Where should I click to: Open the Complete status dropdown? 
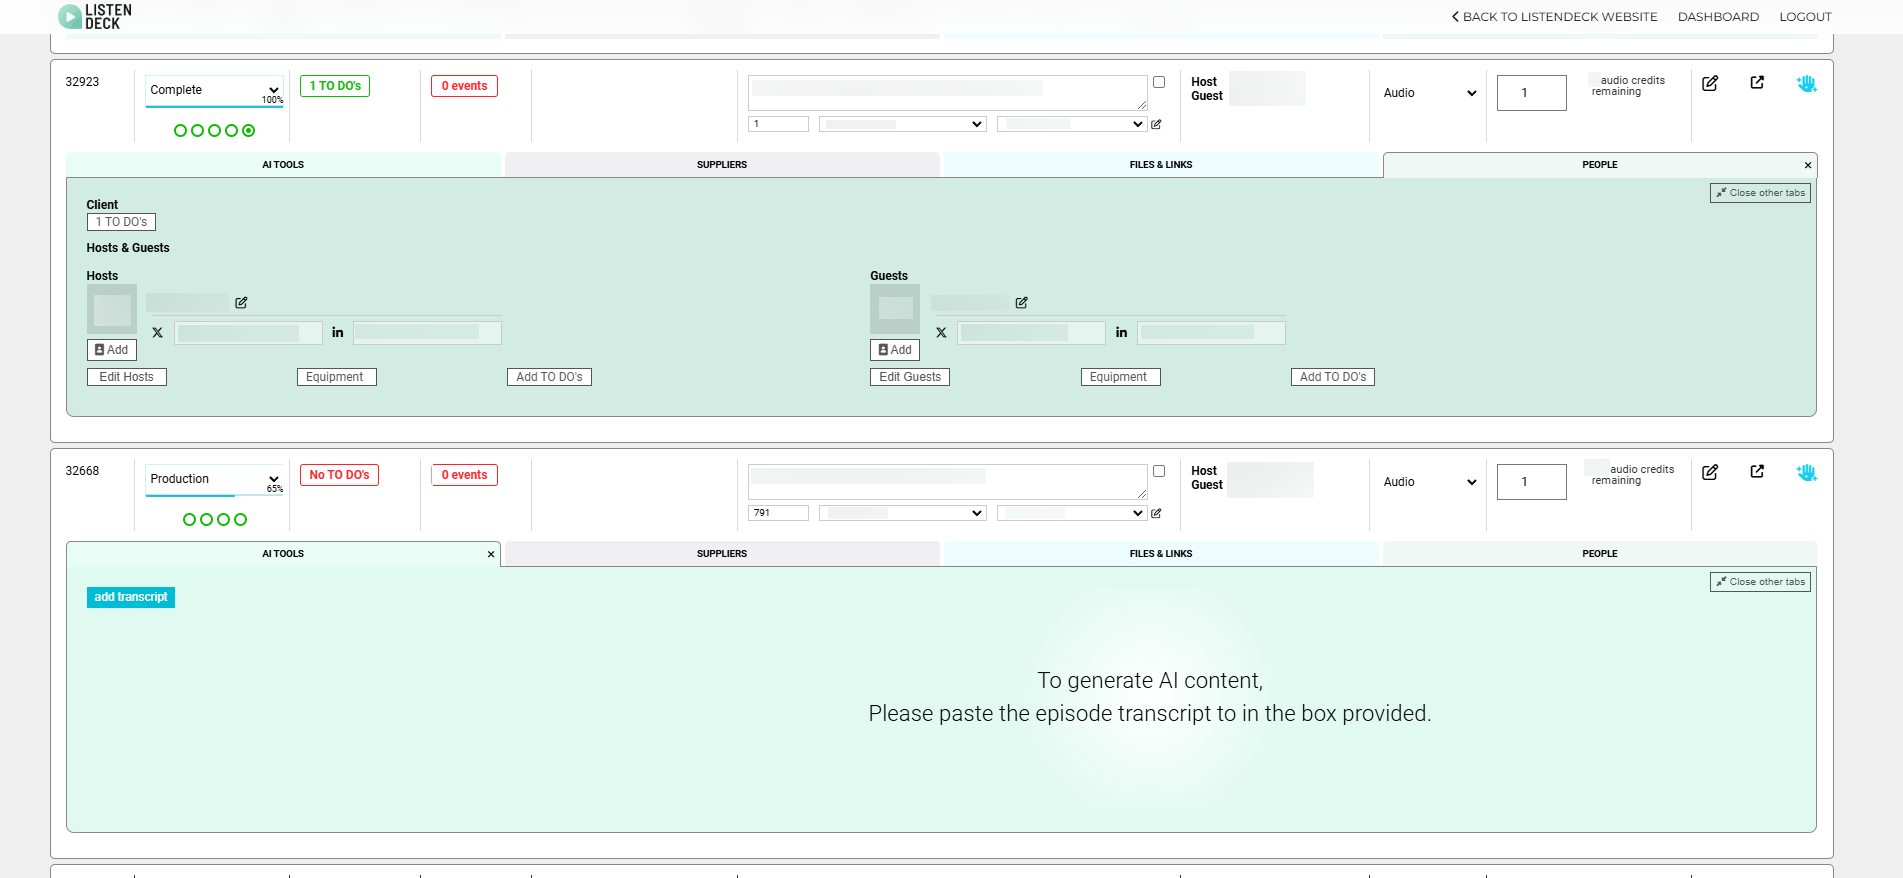point(214,90)
